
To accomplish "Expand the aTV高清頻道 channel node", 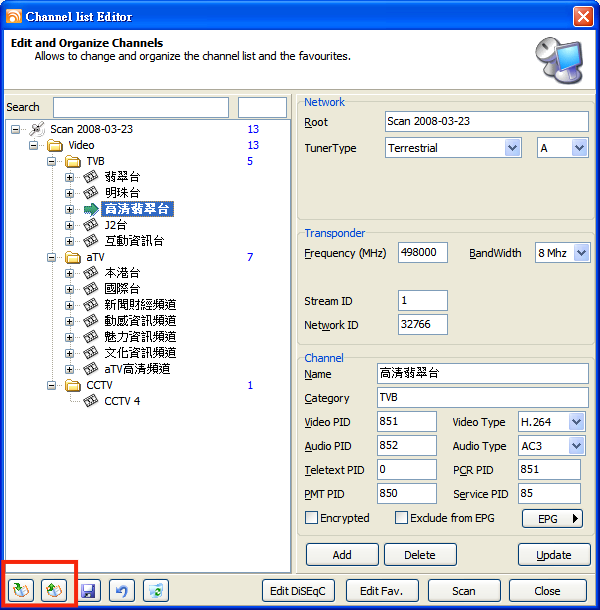I will point(69,369).
